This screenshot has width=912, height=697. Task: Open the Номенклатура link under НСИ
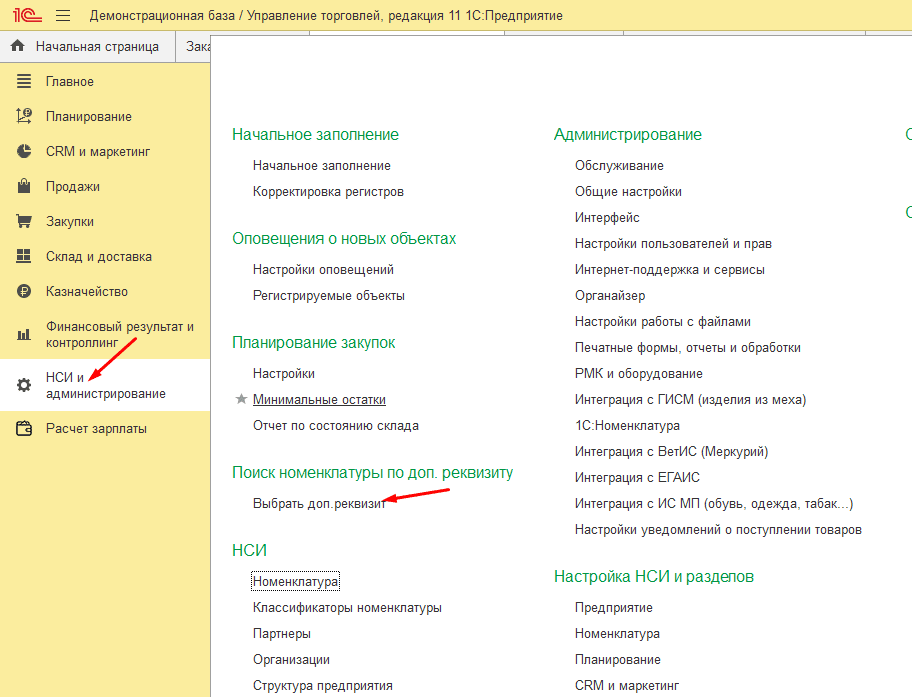[295, 581]
